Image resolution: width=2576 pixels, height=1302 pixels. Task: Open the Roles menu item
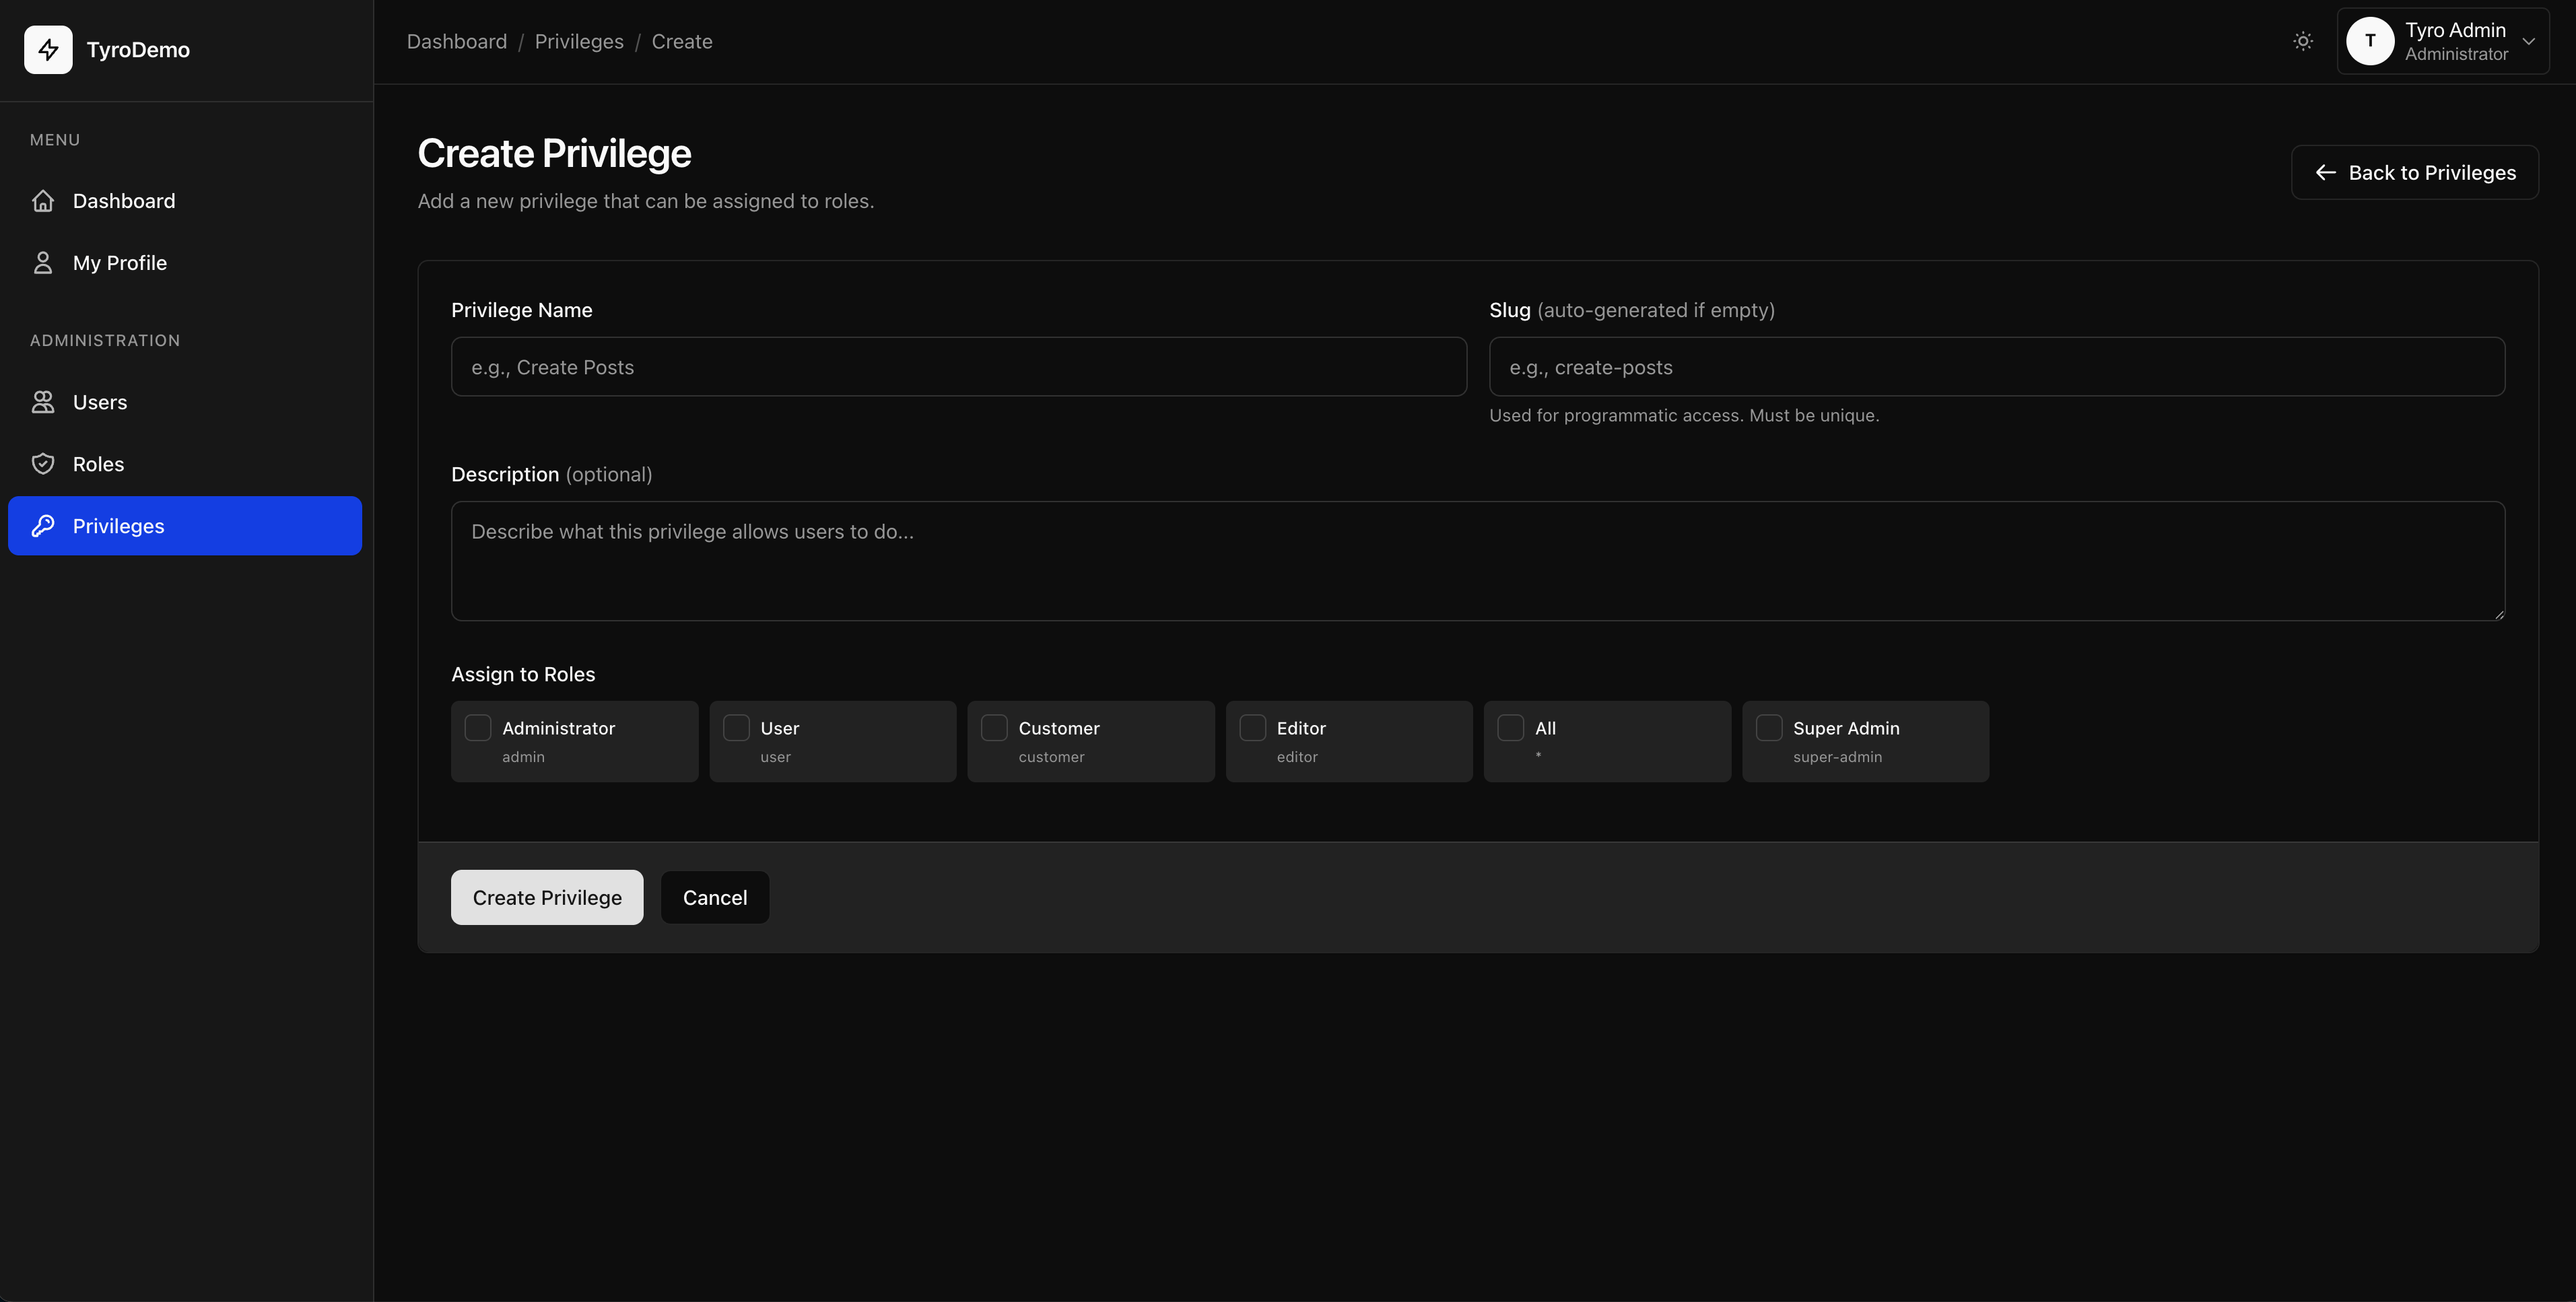[x=98, y=464]
